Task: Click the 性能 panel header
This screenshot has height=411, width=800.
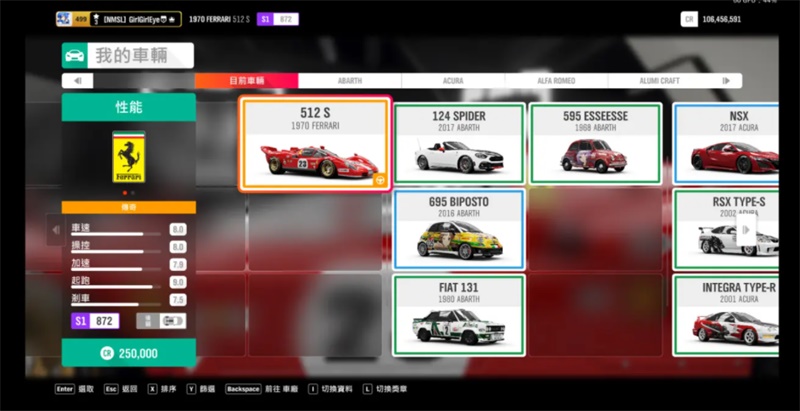Action: pos(129,107)
